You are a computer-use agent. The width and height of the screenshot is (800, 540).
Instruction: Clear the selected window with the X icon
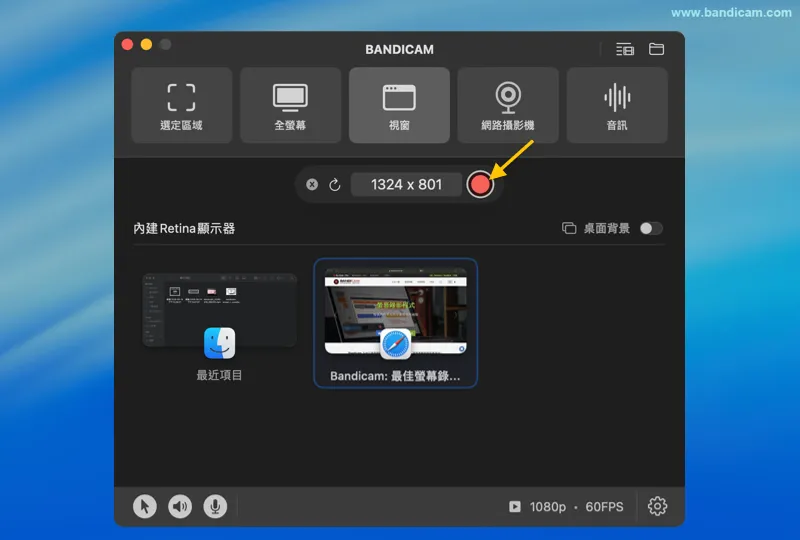(312, 185)
